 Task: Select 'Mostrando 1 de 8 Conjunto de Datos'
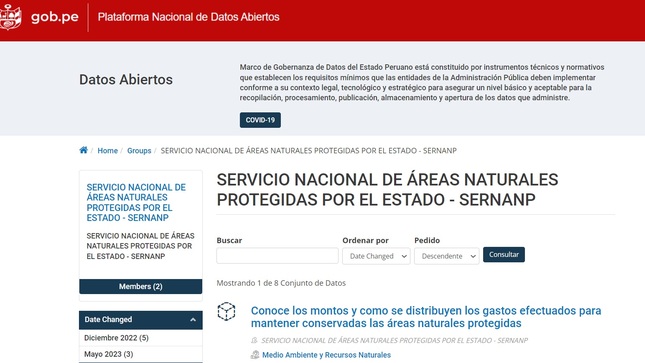coord(281,283)
